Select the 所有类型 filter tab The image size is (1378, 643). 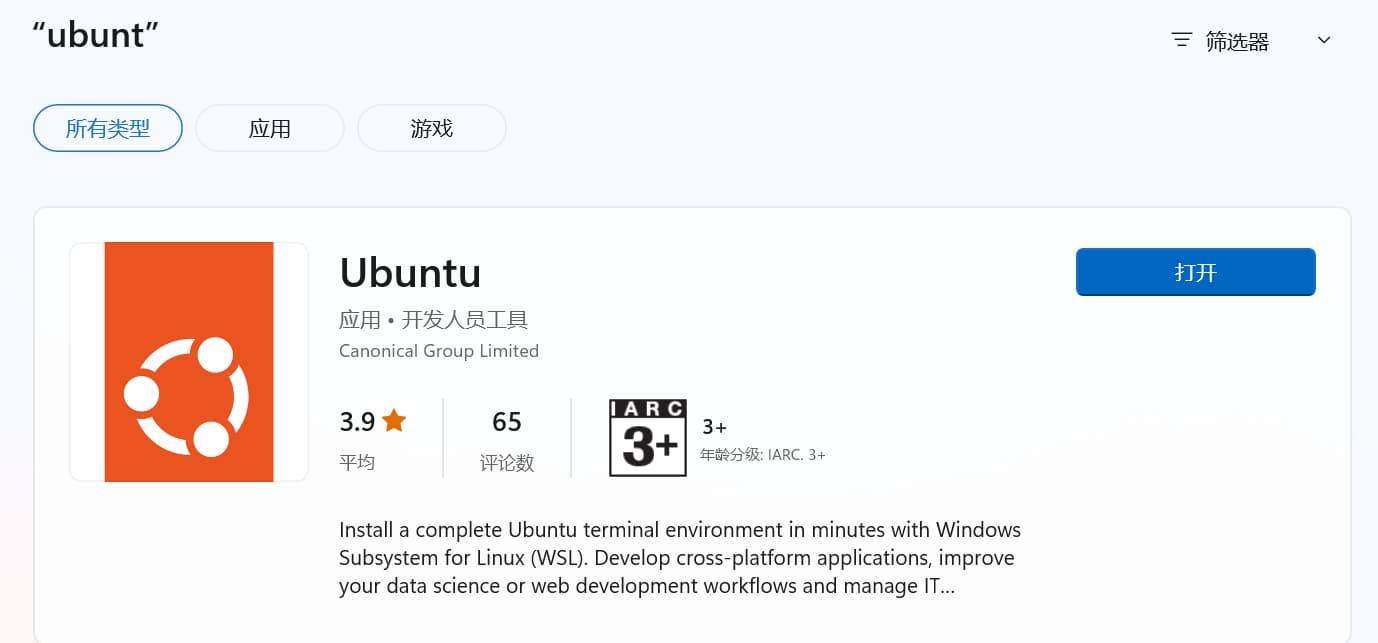coord(108,128)
